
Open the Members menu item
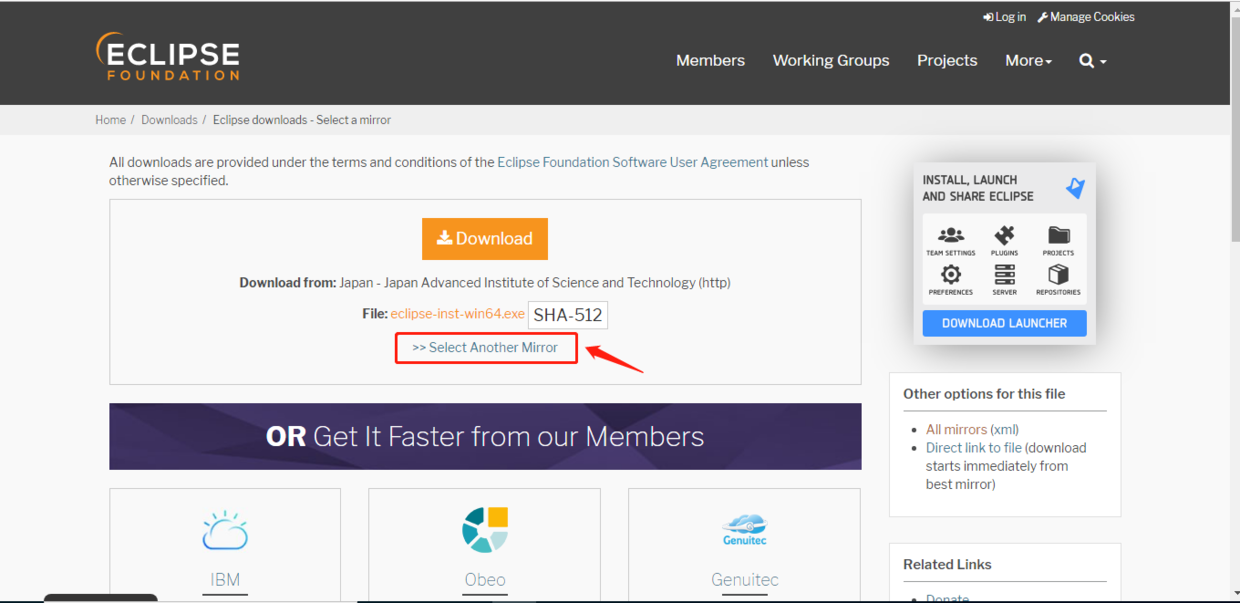[710, 61]
